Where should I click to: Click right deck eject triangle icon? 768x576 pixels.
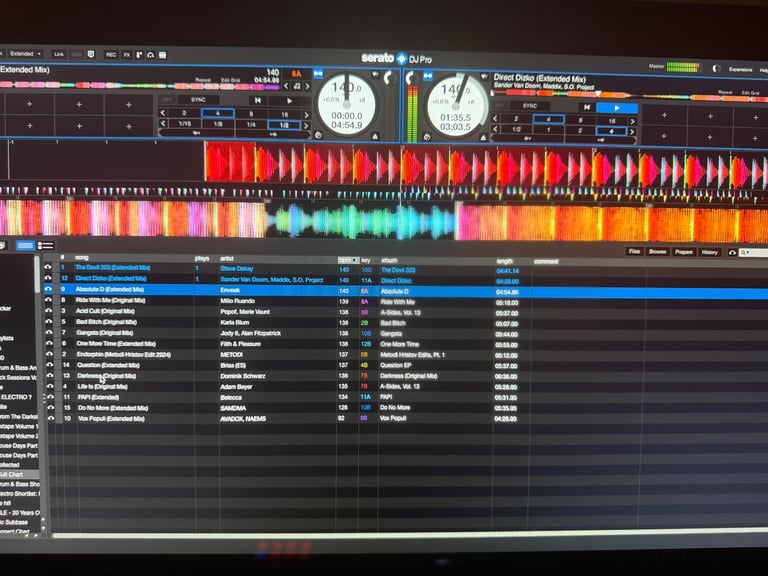click(x=483, y=138)
